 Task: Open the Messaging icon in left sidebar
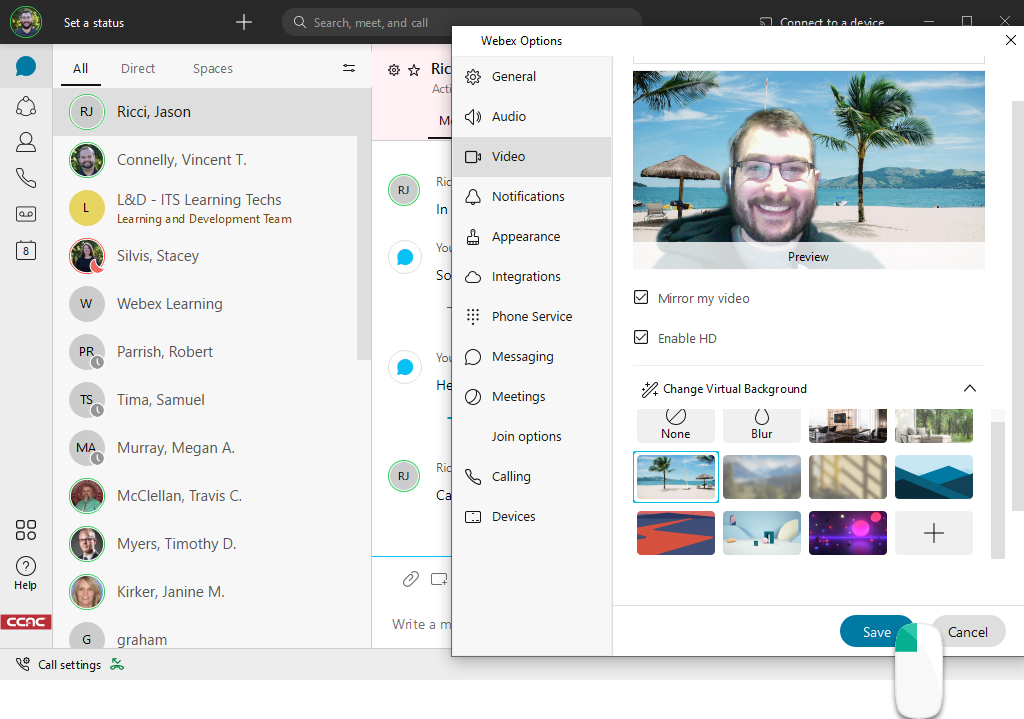25,67
